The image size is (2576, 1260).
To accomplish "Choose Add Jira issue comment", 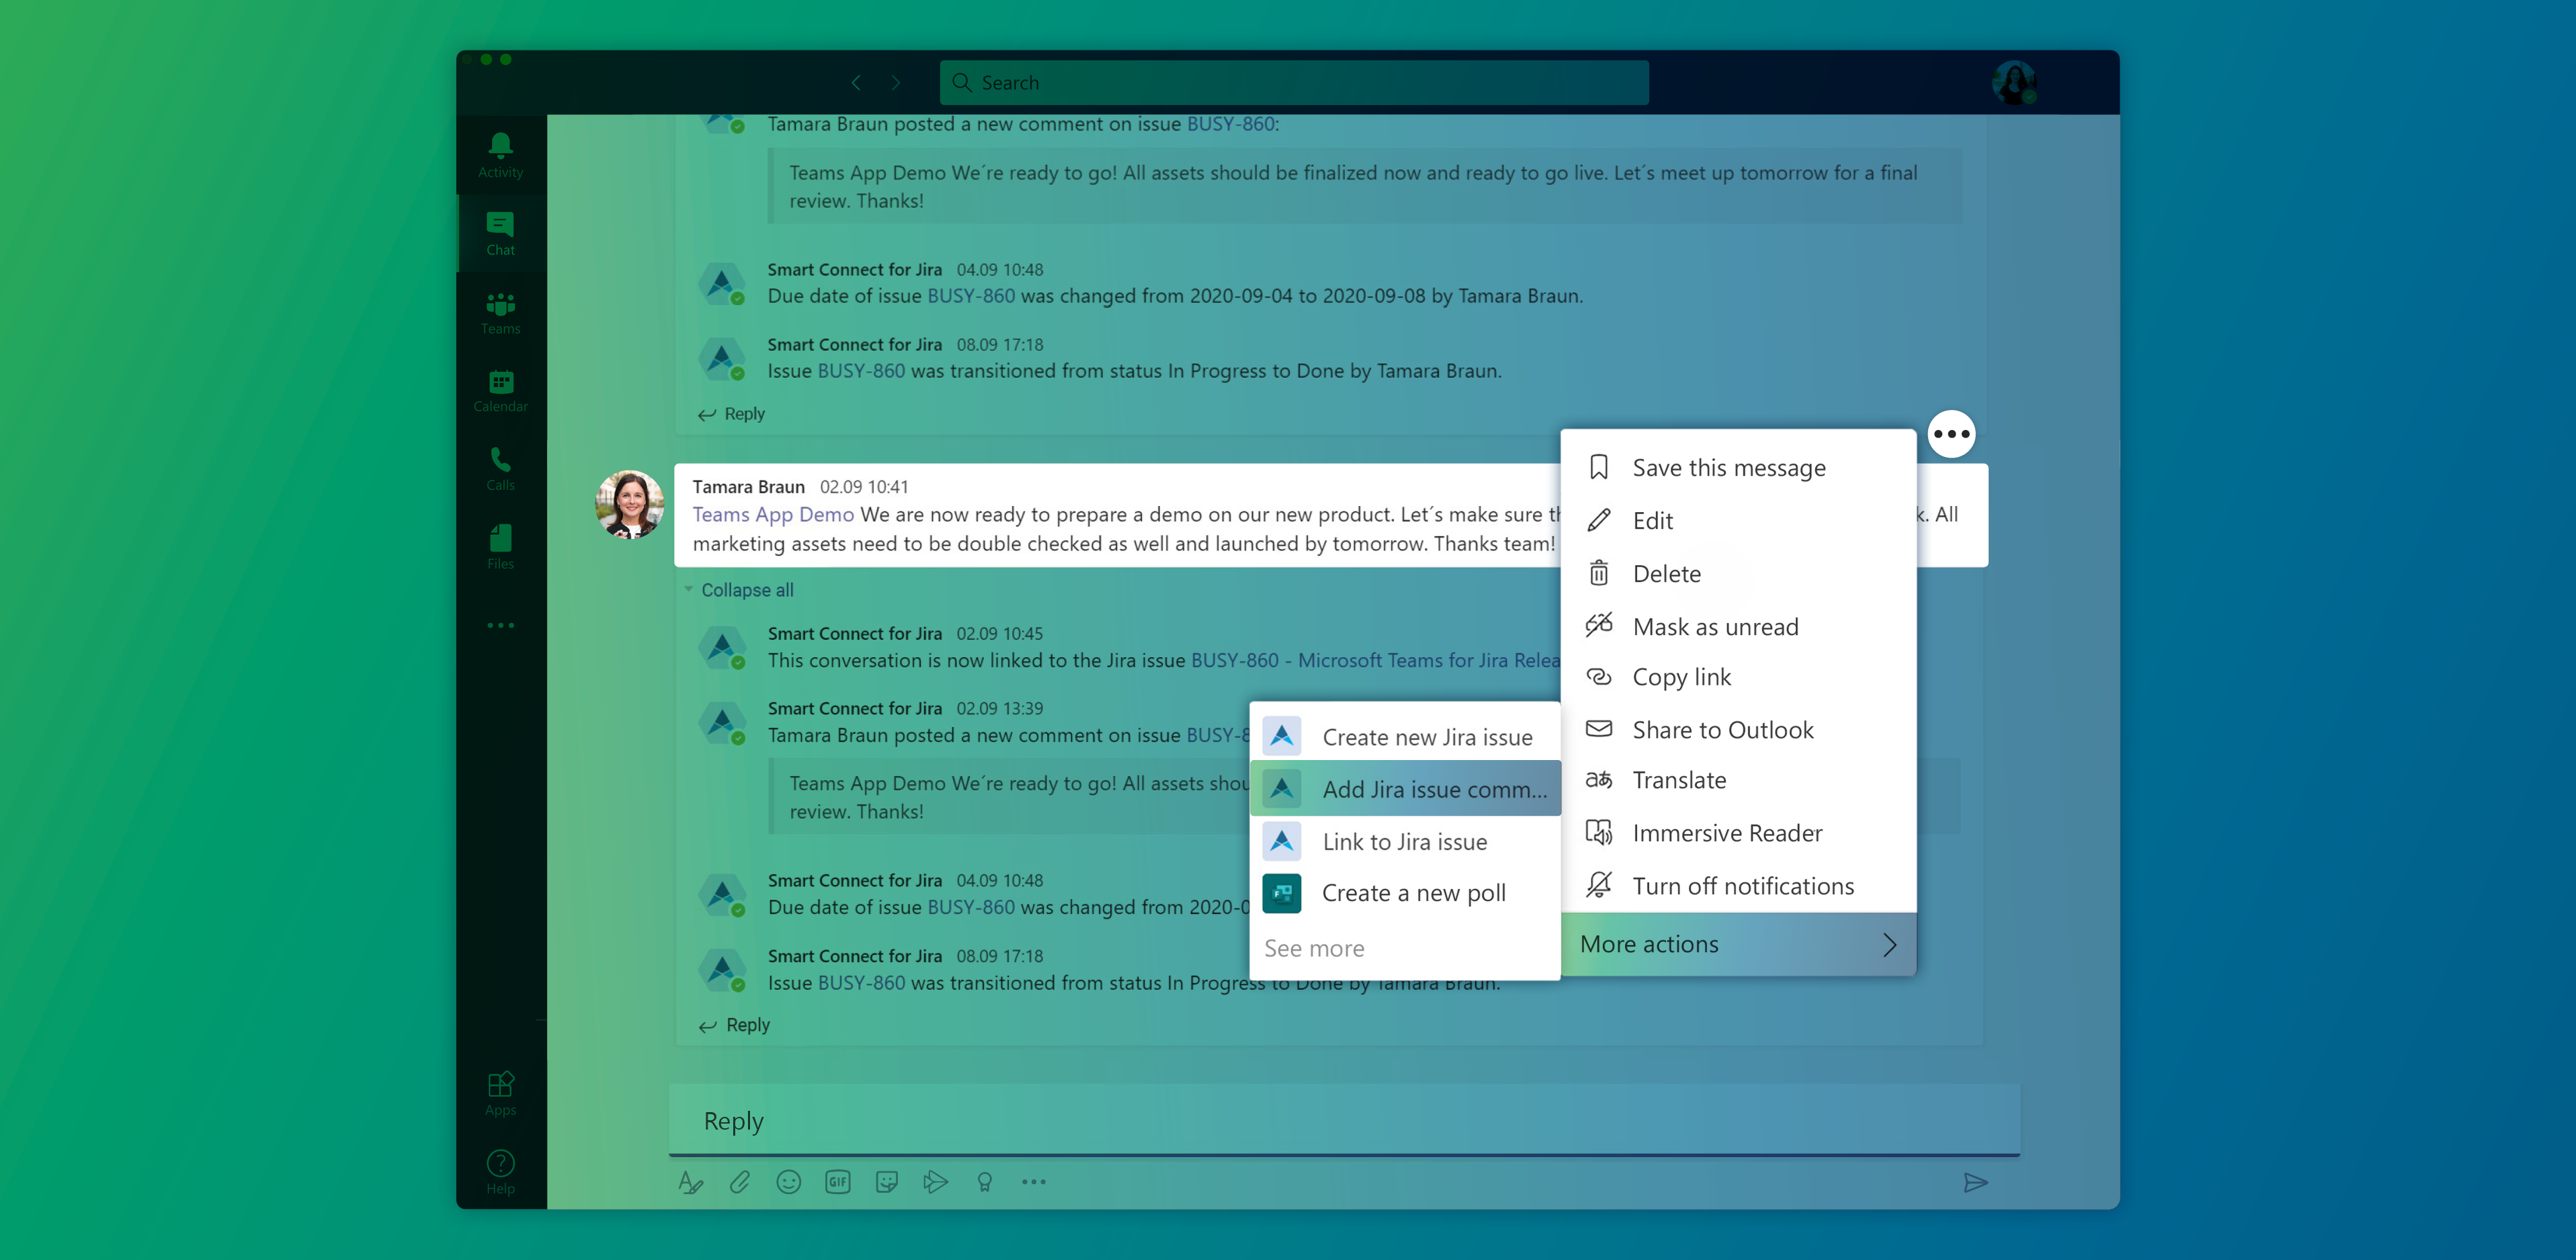I will click(x=1404, y=789).
